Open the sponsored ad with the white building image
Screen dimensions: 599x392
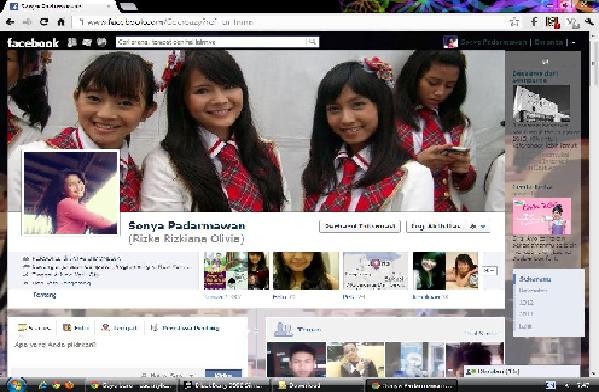coord(541,104)
